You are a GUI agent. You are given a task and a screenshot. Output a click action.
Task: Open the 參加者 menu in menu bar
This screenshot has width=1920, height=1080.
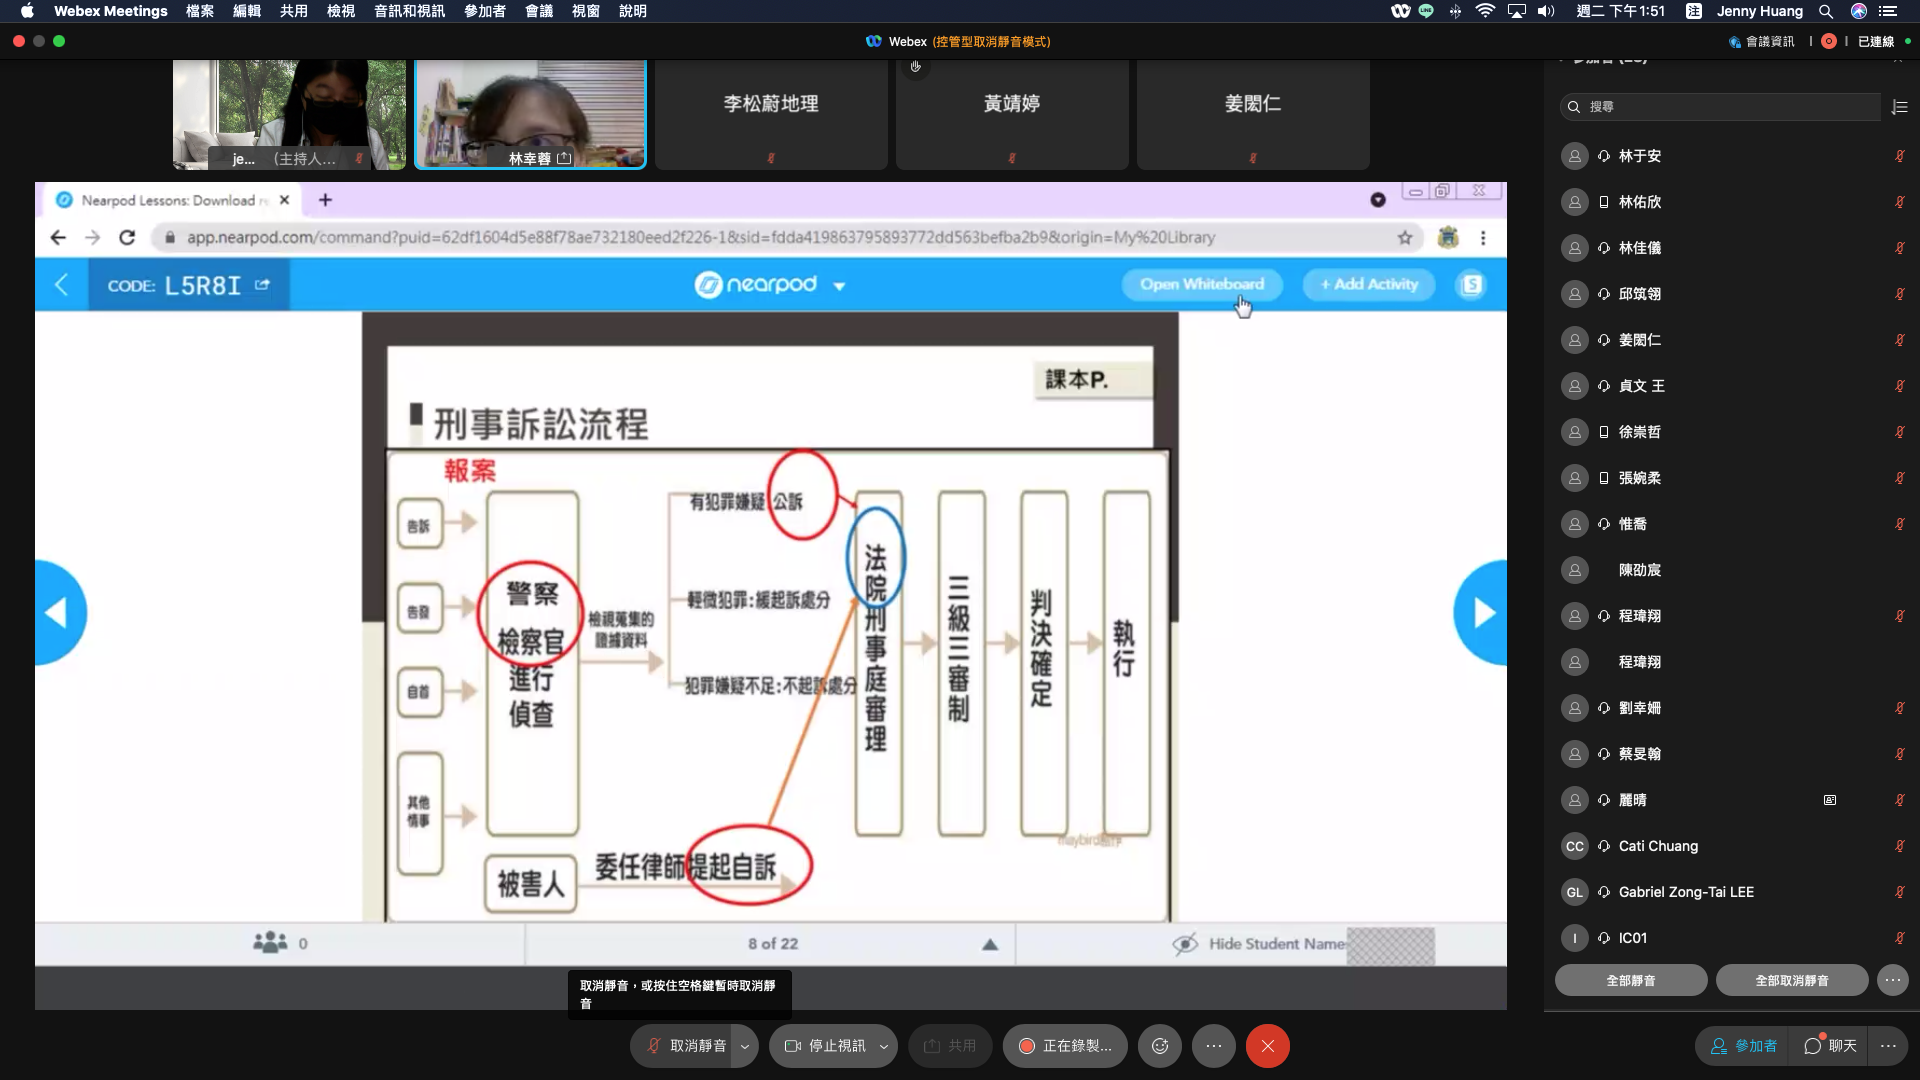click(x=485, y=11)
